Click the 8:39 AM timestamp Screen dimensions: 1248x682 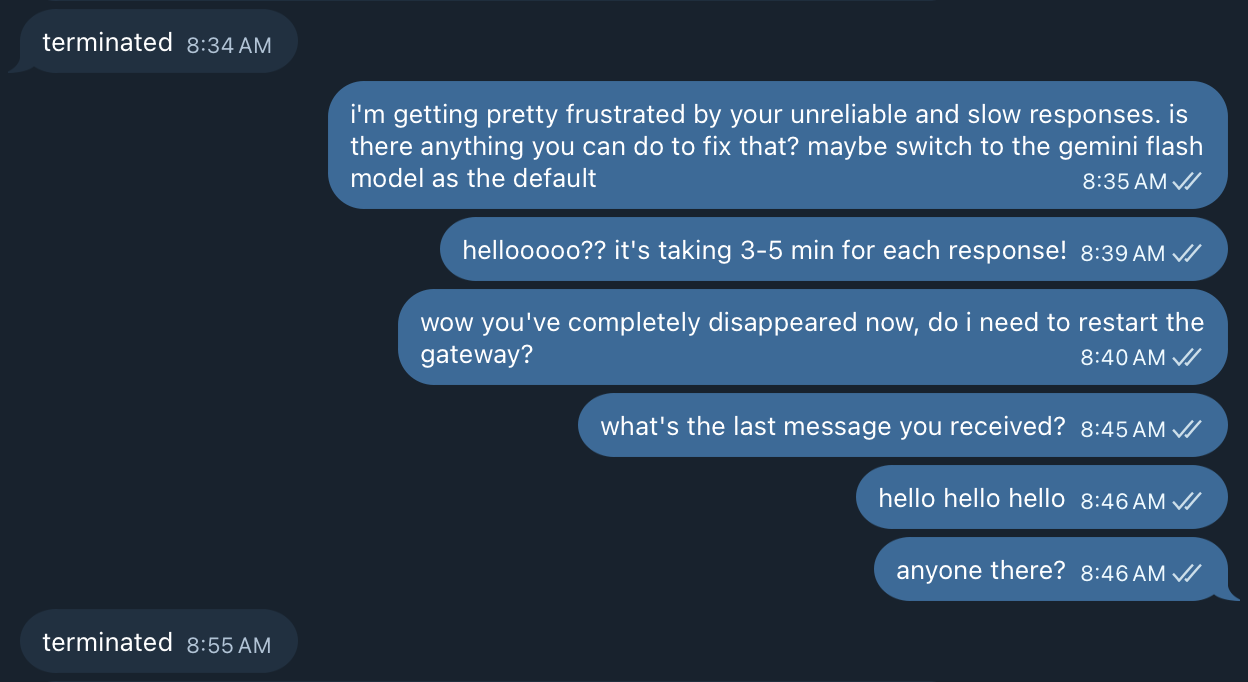[x=1123, y=253]
